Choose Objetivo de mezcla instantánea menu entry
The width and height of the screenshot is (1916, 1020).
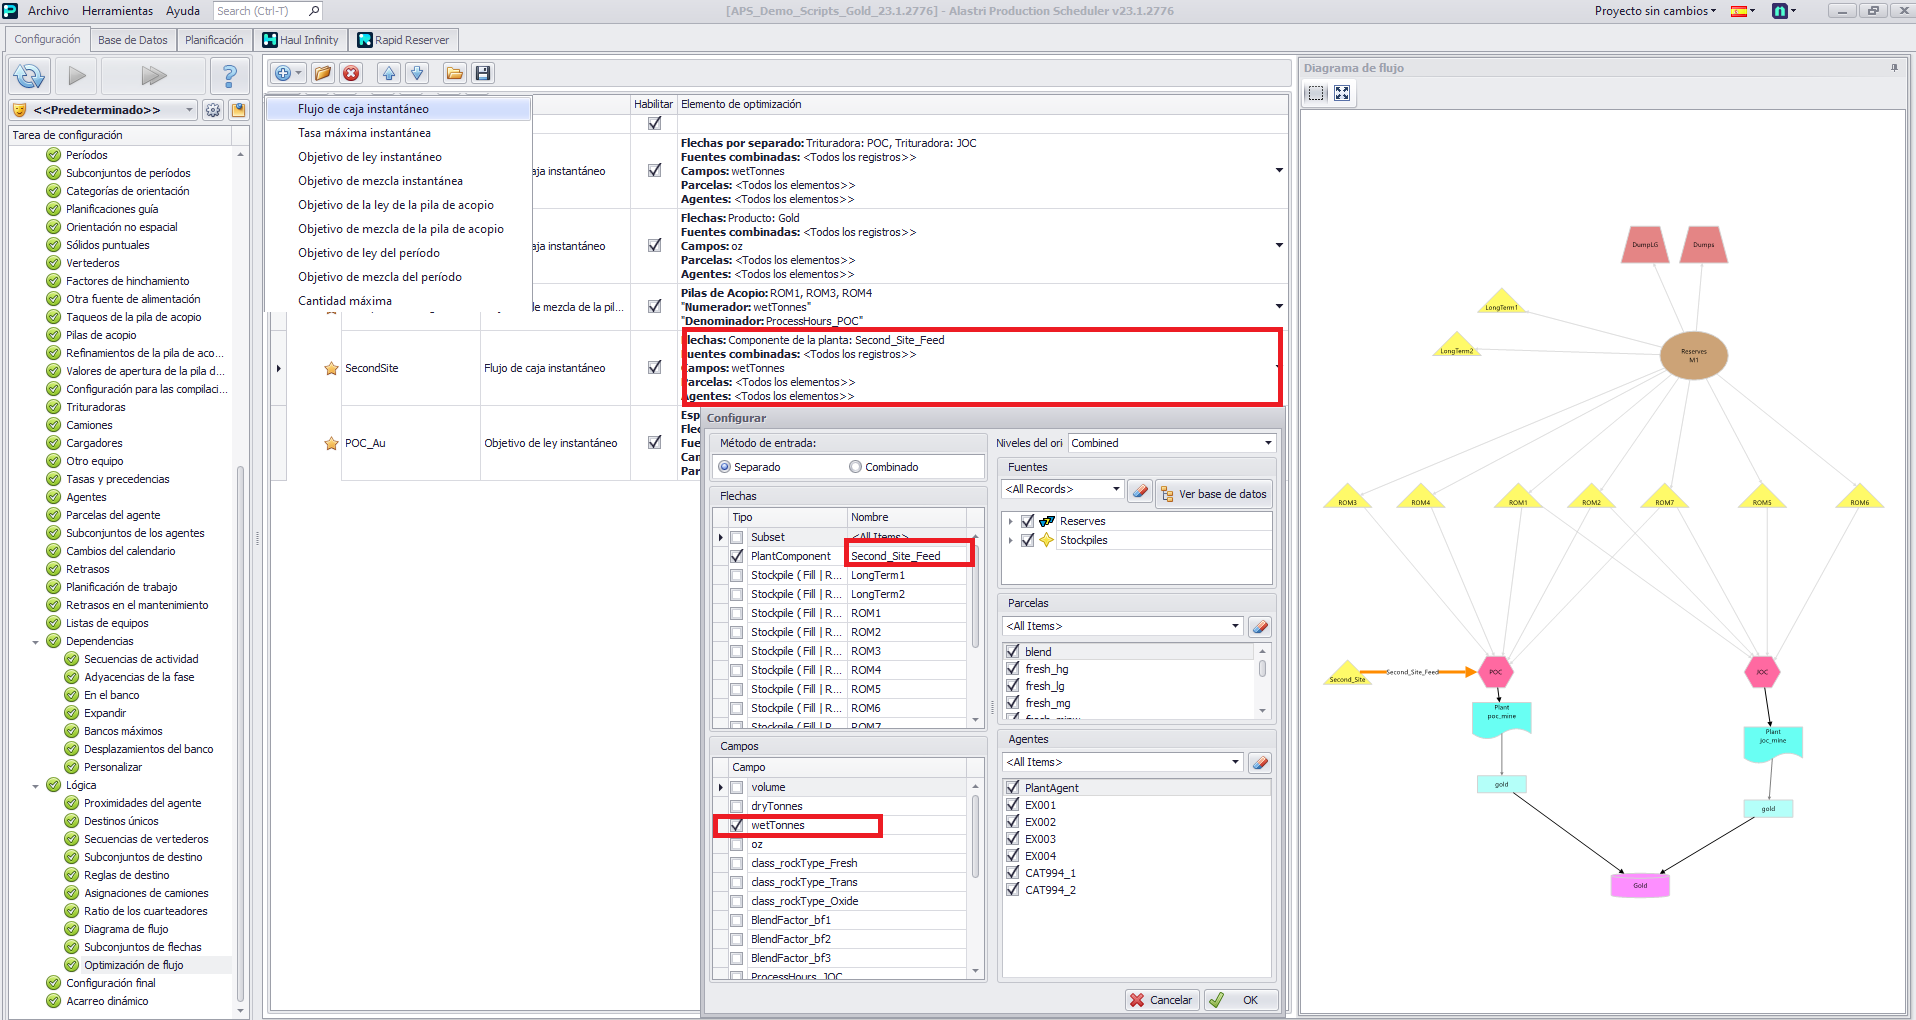[380, 181]
